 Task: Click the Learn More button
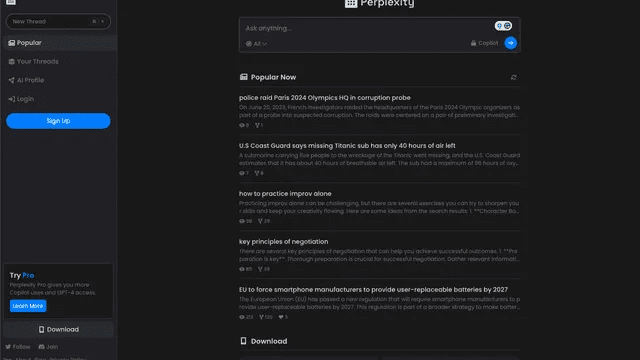pyautogui.click(x=28, y=306)
